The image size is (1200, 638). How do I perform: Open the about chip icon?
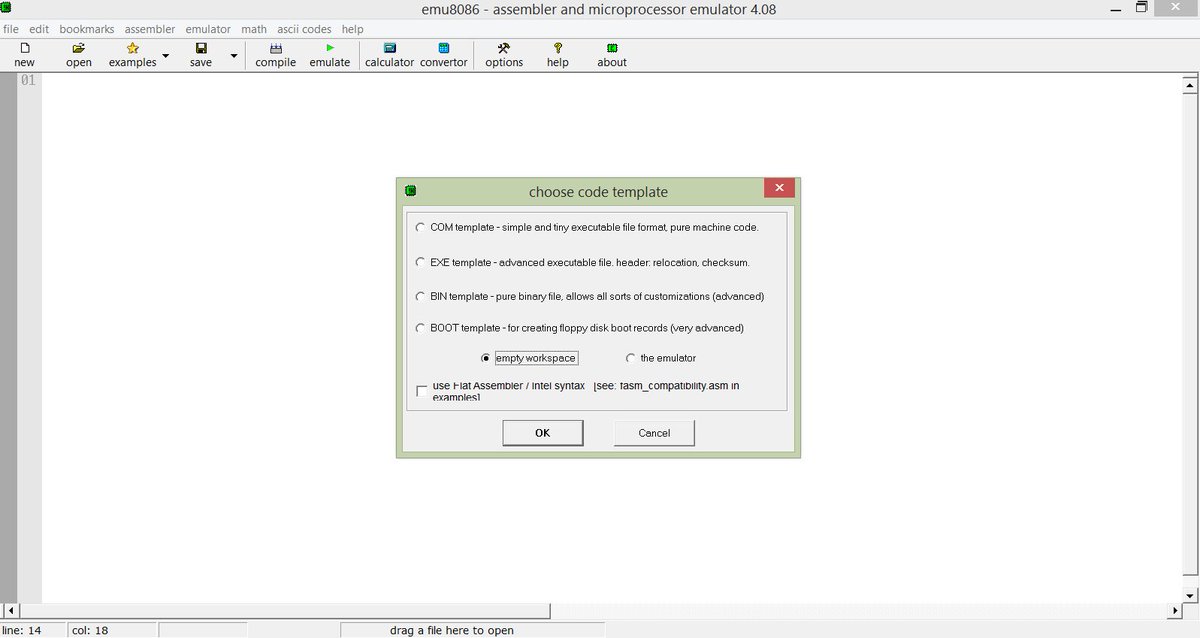click(x=612, y=48)
